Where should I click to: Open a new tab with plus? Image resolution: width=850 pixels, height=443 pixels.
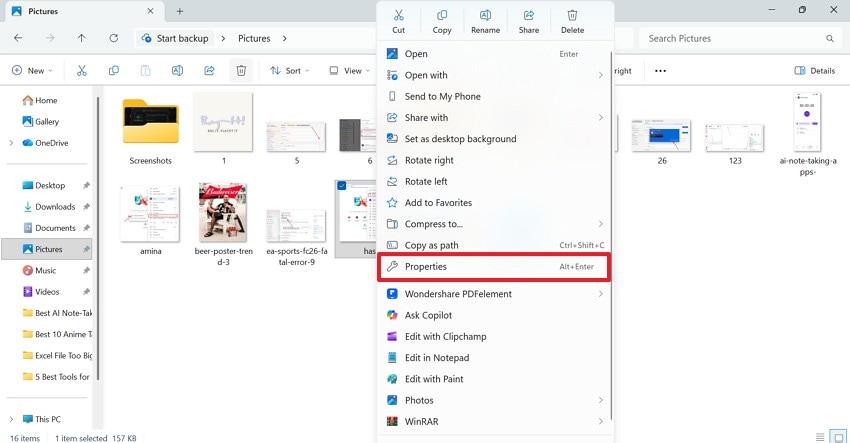(179, 11)
